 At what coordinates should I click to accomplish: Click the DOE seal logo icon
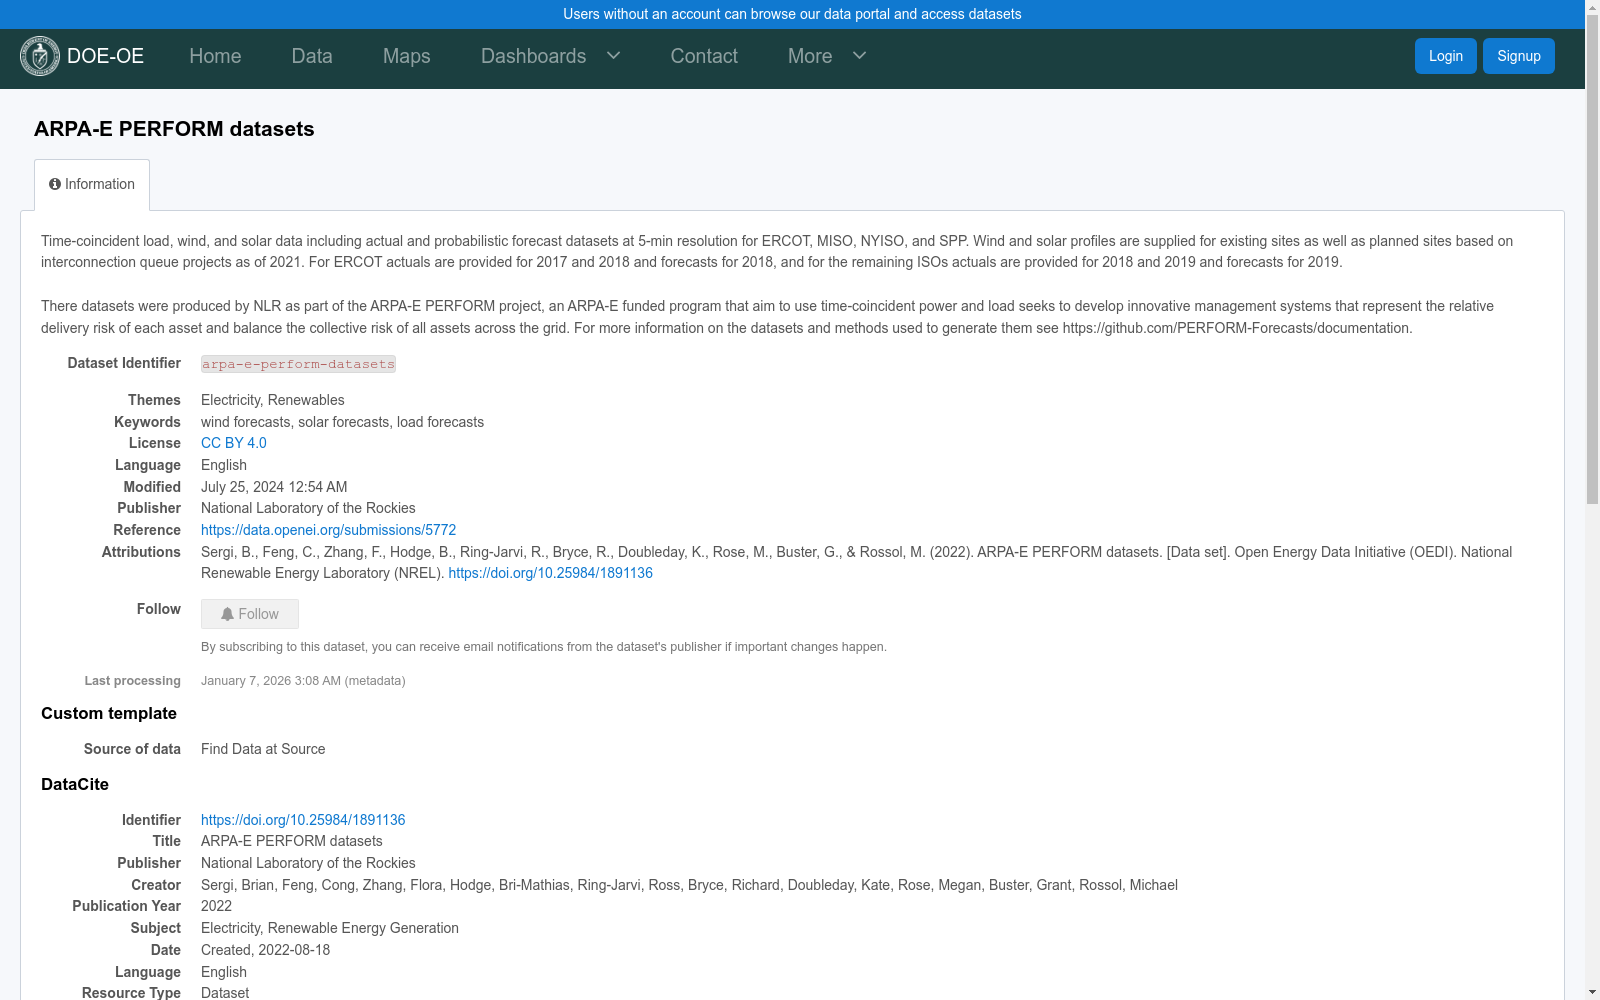[x=40, y=56]
